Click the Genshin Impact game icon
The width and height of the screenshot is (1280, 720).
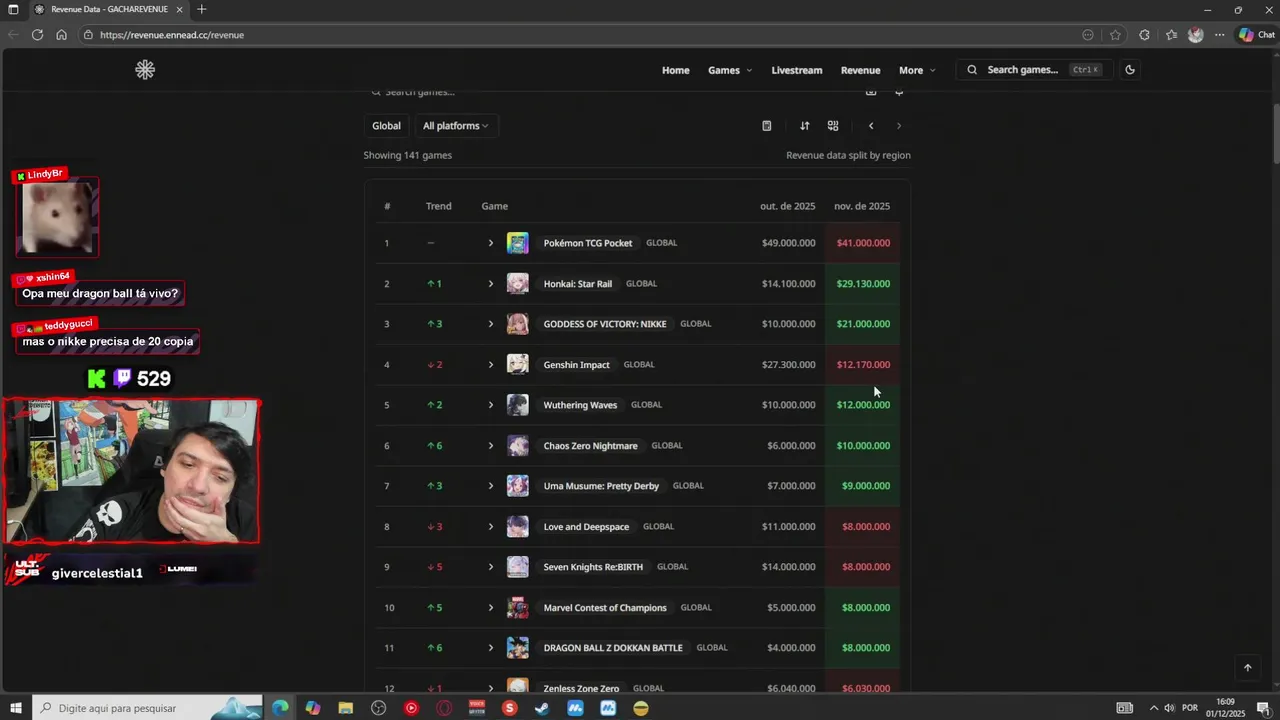tap(517, 365)
